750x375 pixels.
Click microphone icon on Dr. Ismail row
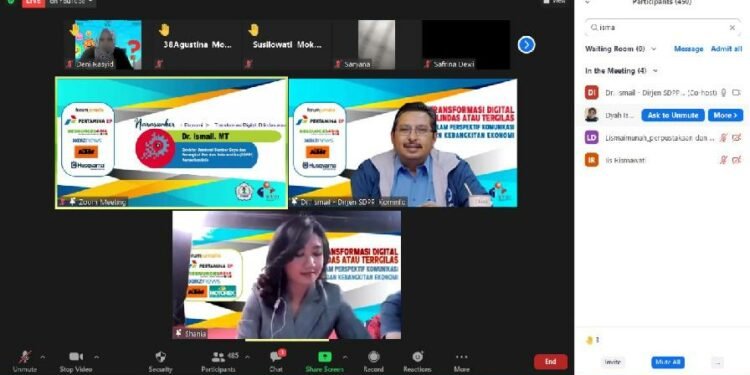pyautogui.click(x=723, y=93)
